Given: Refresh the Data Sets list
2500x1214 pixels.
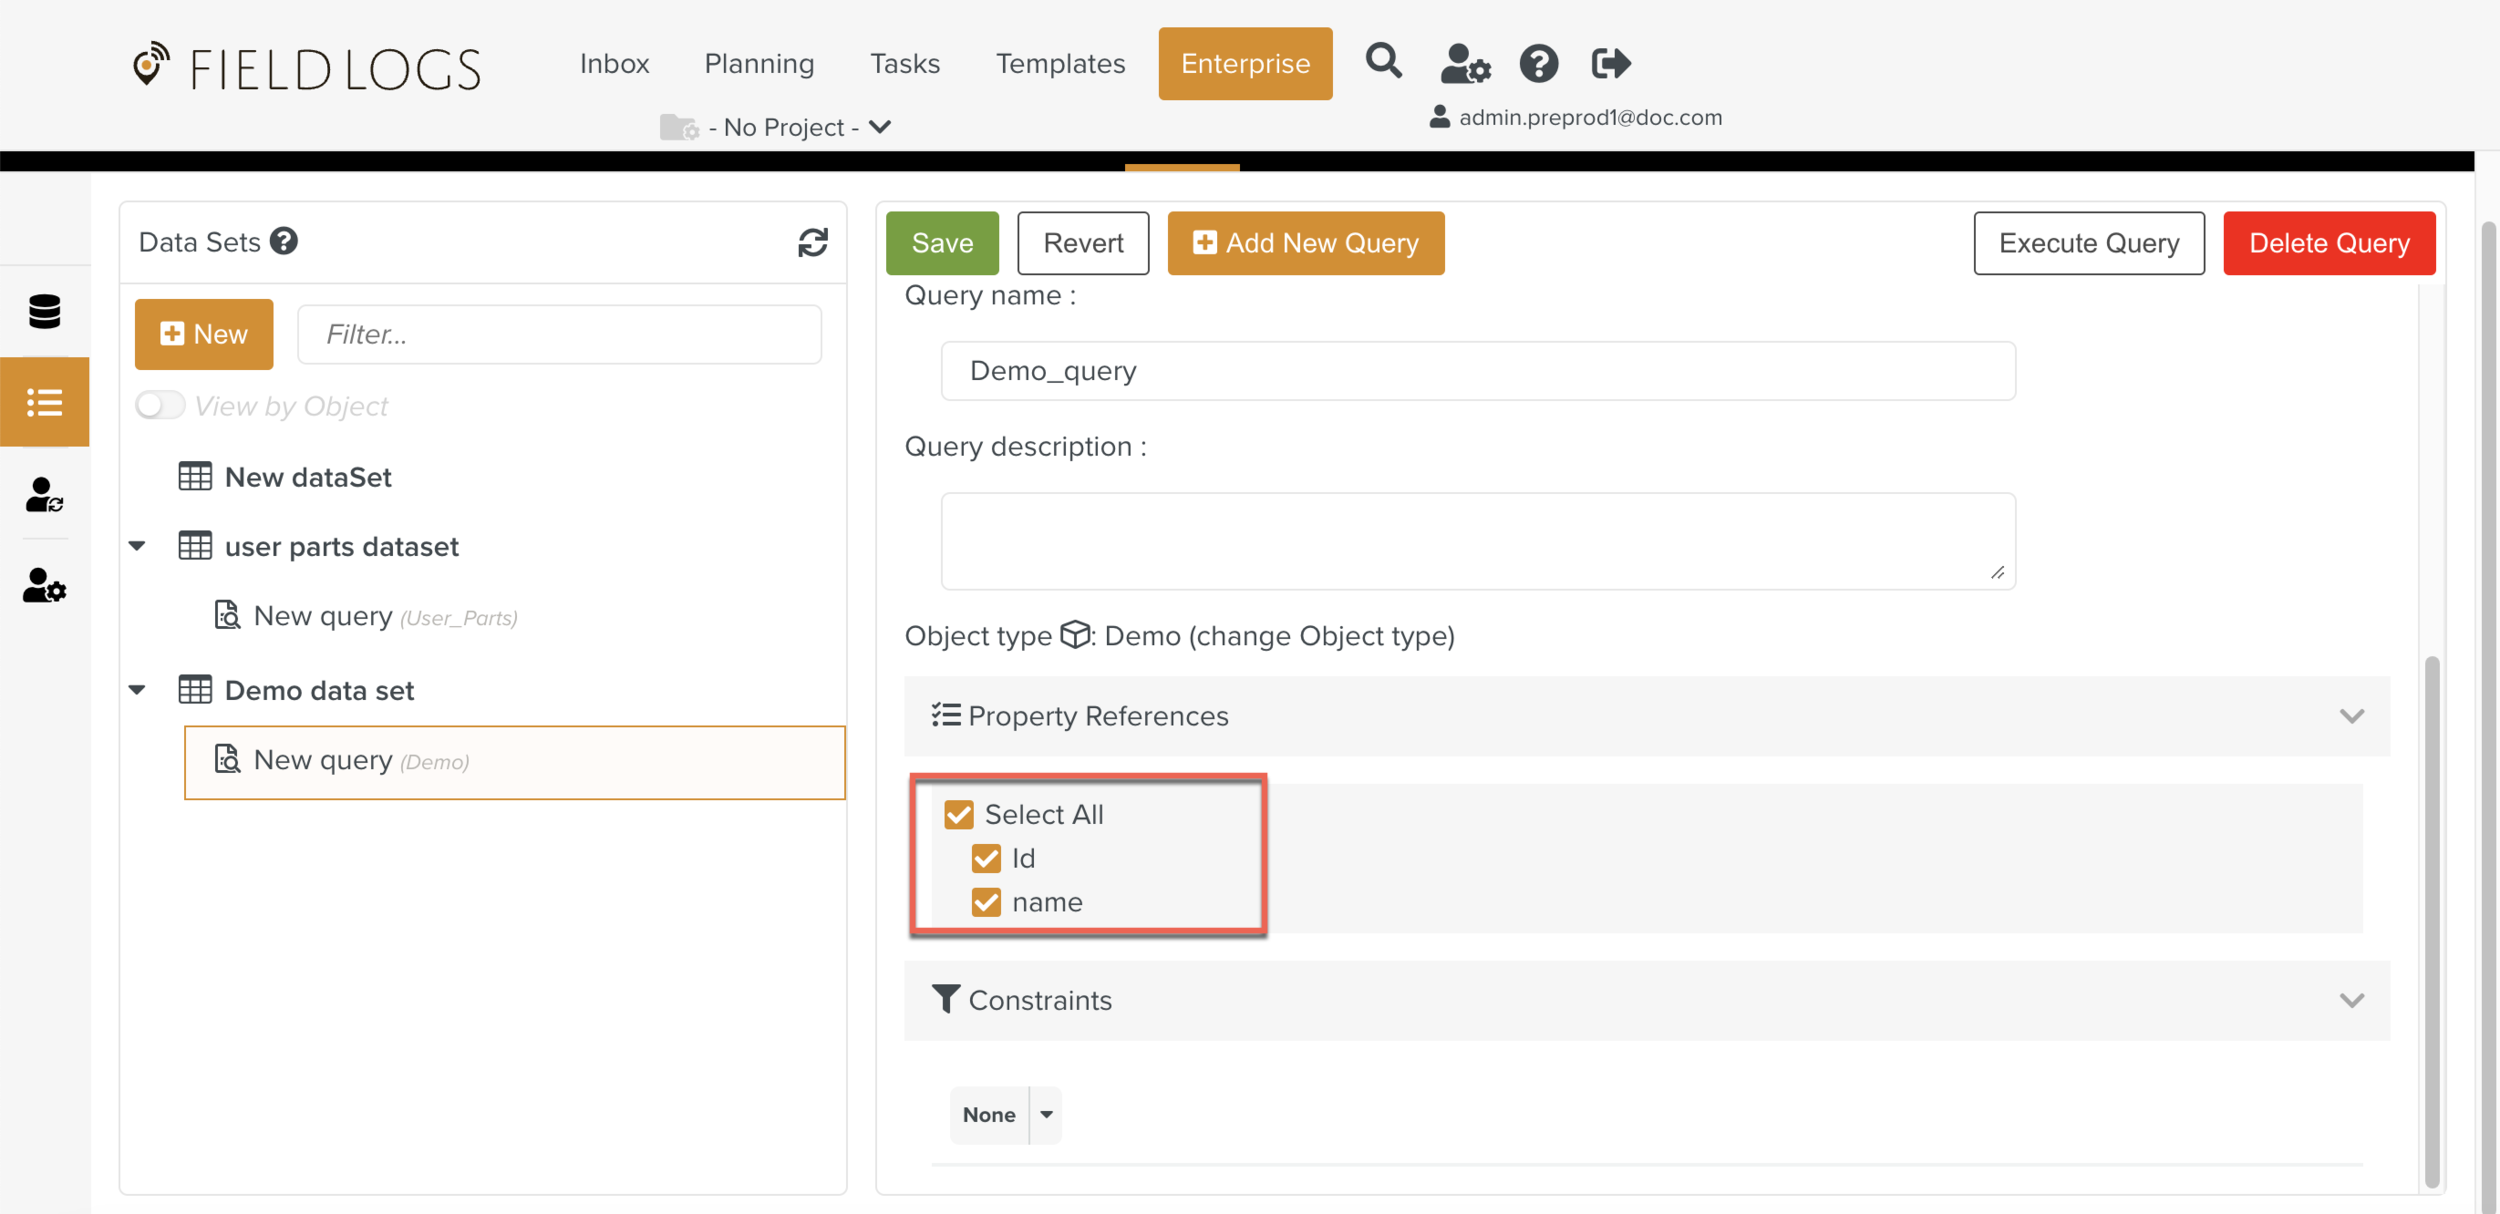Looking at the screenshot, I should tap(812, 242).
